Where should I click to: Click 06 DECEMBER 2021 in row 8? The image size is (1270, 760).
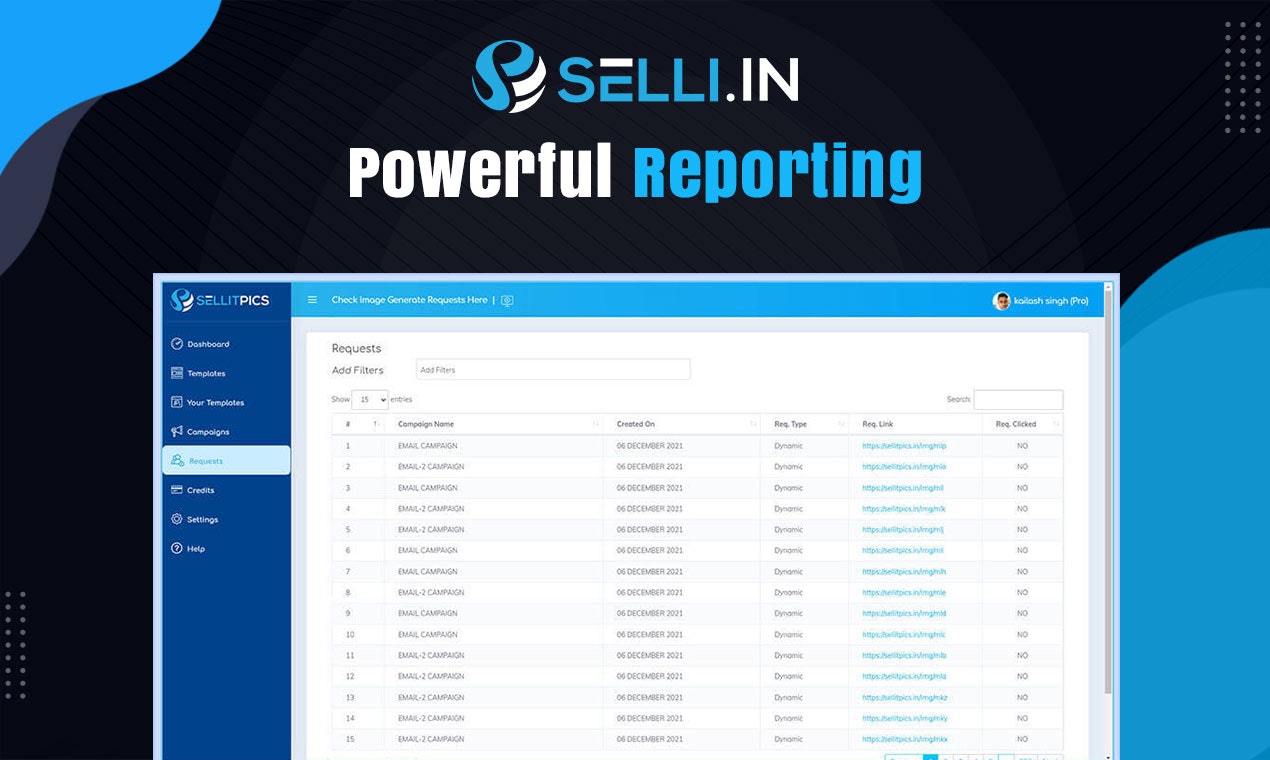point(650,592)
